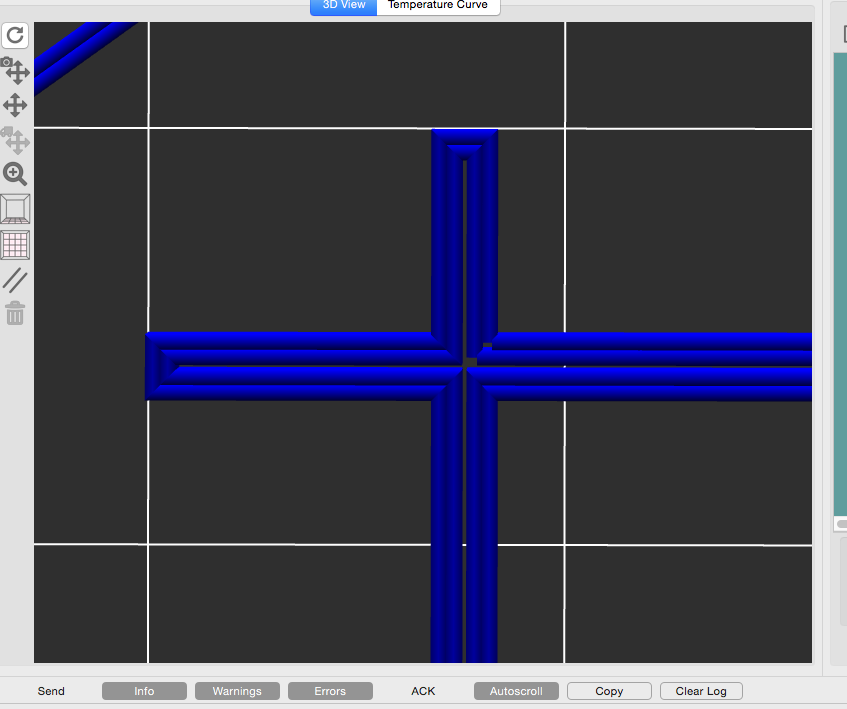Toggle the Send log filter
The width and height of the screenshot is (847, 709).
click(51, 691)
